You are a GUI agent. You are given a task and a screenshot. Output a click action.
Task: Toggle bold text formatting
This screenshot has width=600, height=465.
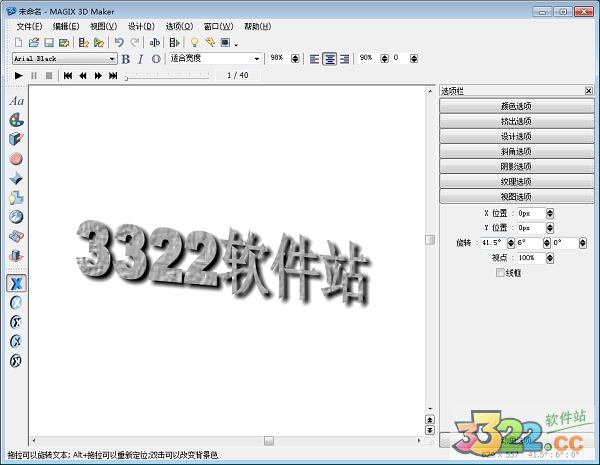coord(126,59)
